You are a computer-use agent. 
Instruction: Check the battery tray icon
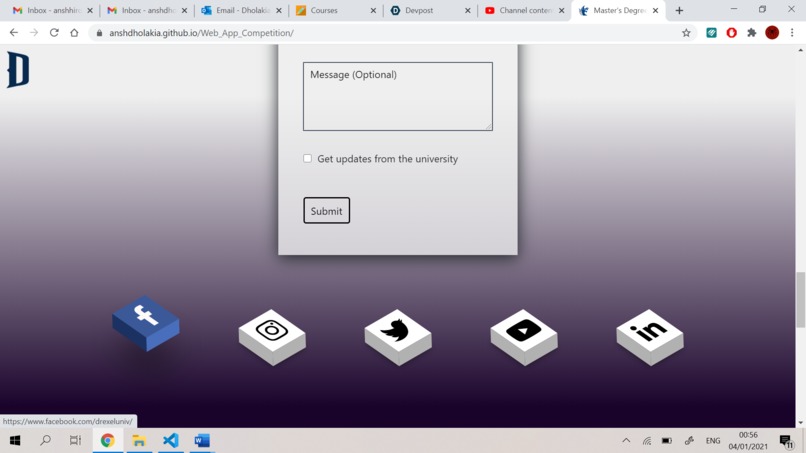[x=667, y=441]
